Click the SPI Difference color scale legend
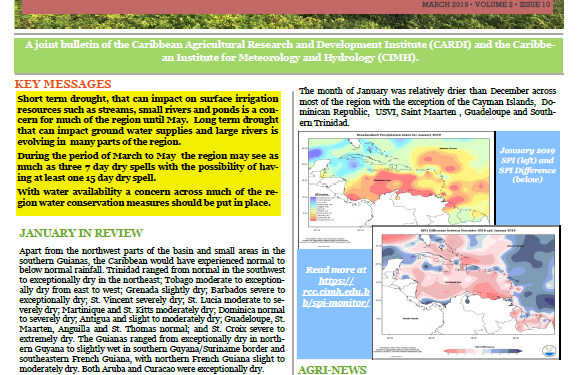Screen dimensions: 578x375 pyautogui.click(x=483, y=350)
